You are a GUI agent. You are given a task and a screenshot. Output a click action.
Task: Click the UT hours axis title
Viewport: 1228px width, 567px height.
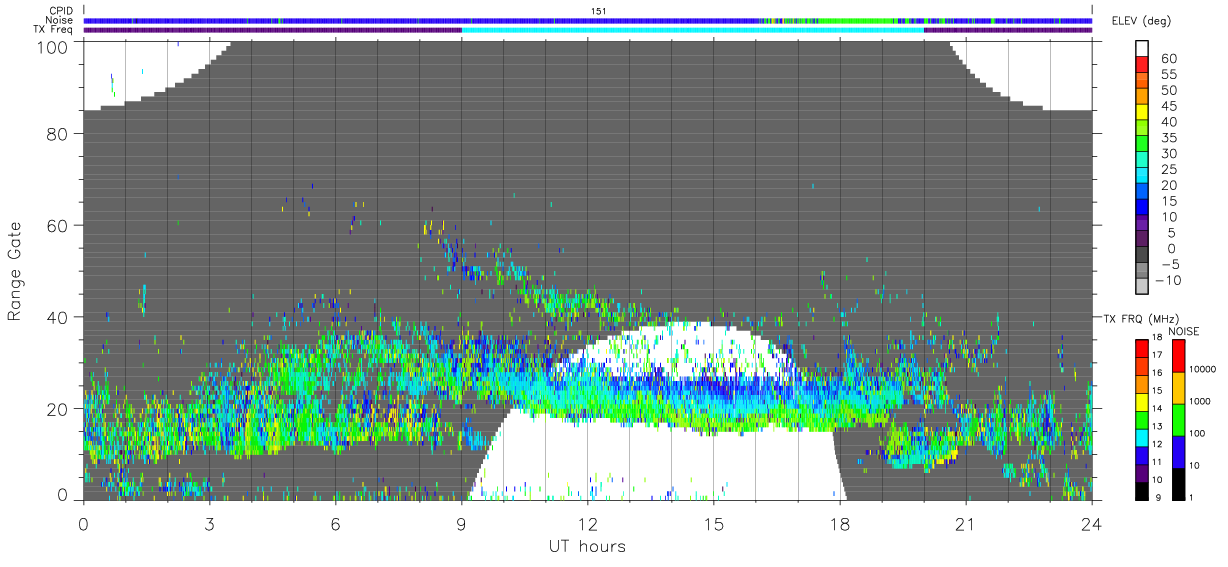pyautogui.click(x=587, y=547)
